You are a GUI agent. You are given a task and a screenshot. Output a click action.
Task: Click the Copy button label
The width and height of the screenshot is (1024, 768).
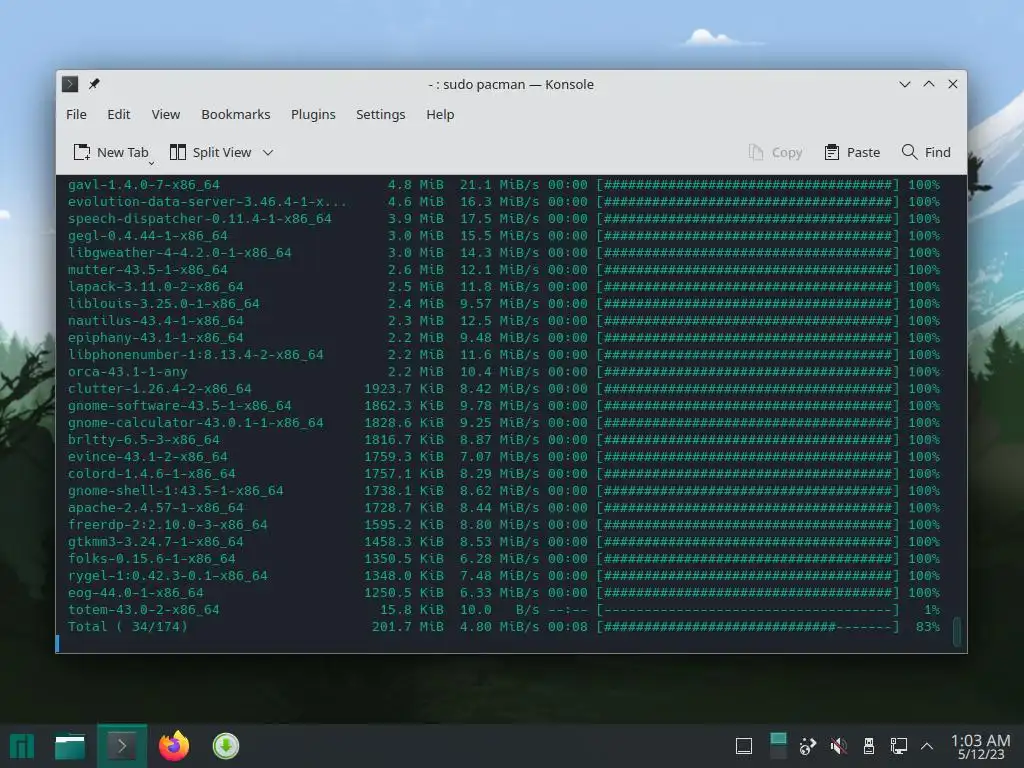coord(787,152)
